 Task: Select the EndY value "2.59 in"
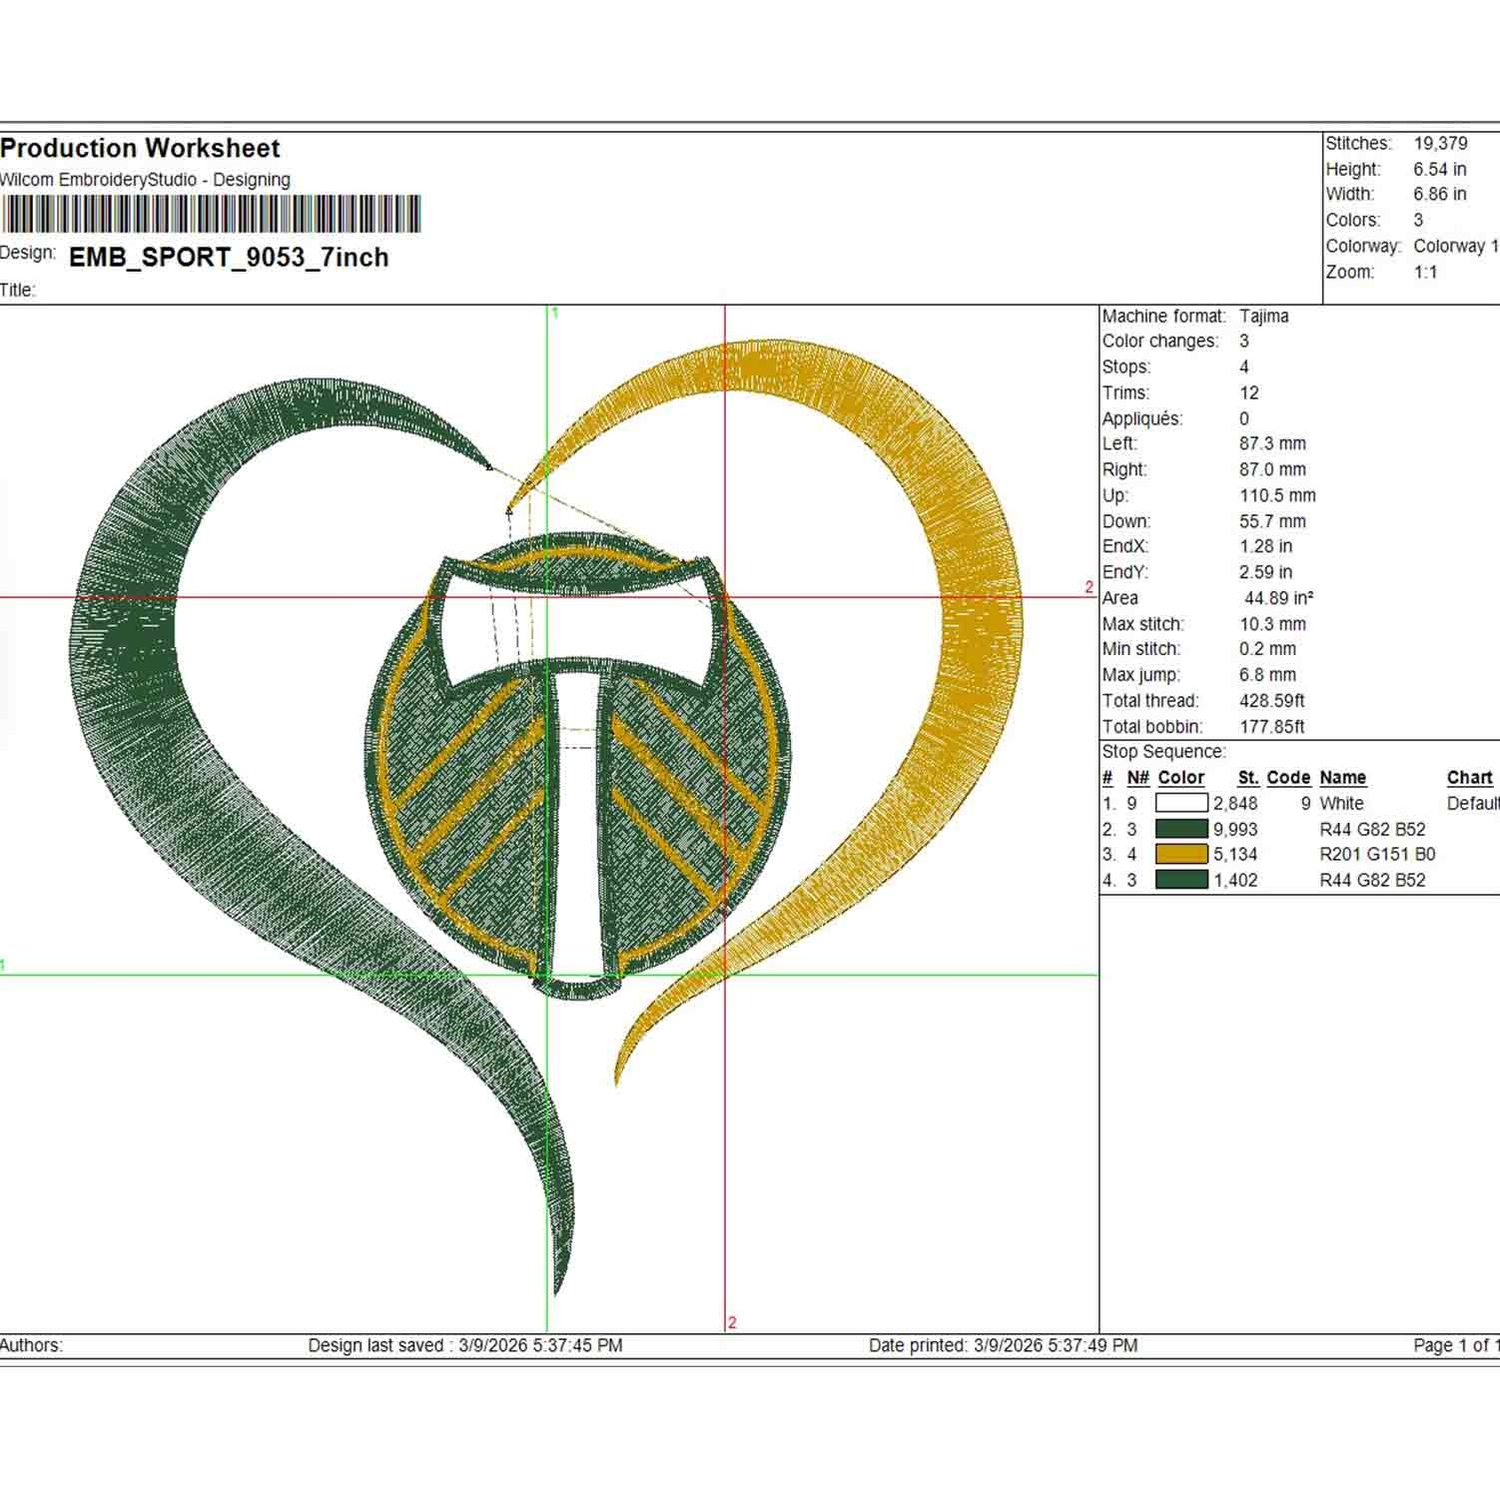(x=1266, y=573)
